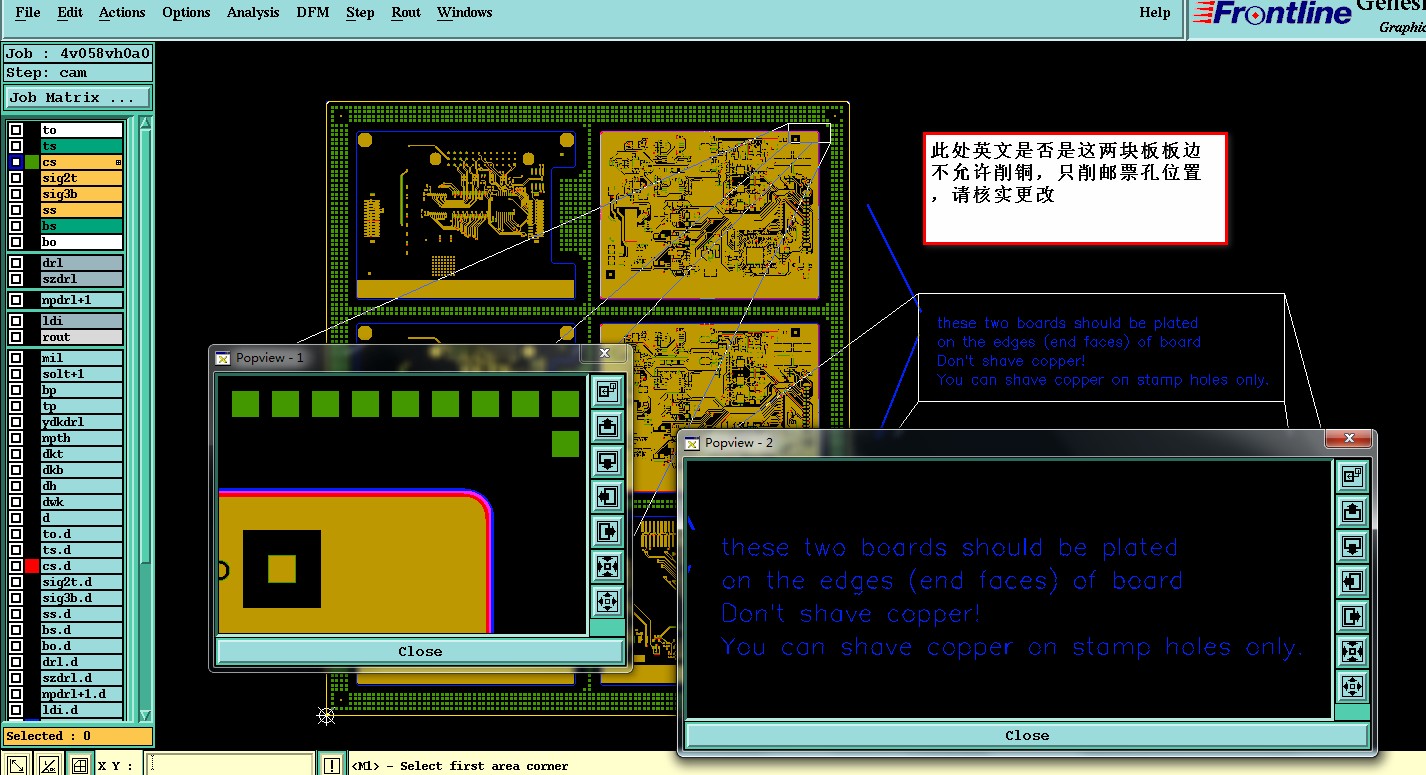Click the datum origin crosshair on the canvas
This screenshot has height=775, width=1426.
pos(326,715)
